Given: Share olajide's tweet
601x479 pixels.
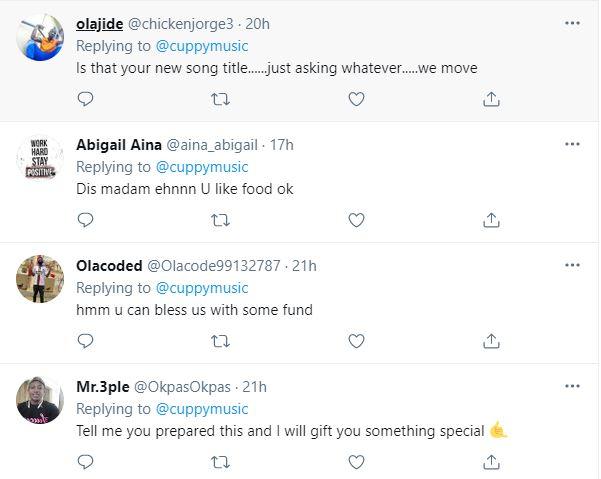Looking at the screenshot, I should [x=491, y=99].
